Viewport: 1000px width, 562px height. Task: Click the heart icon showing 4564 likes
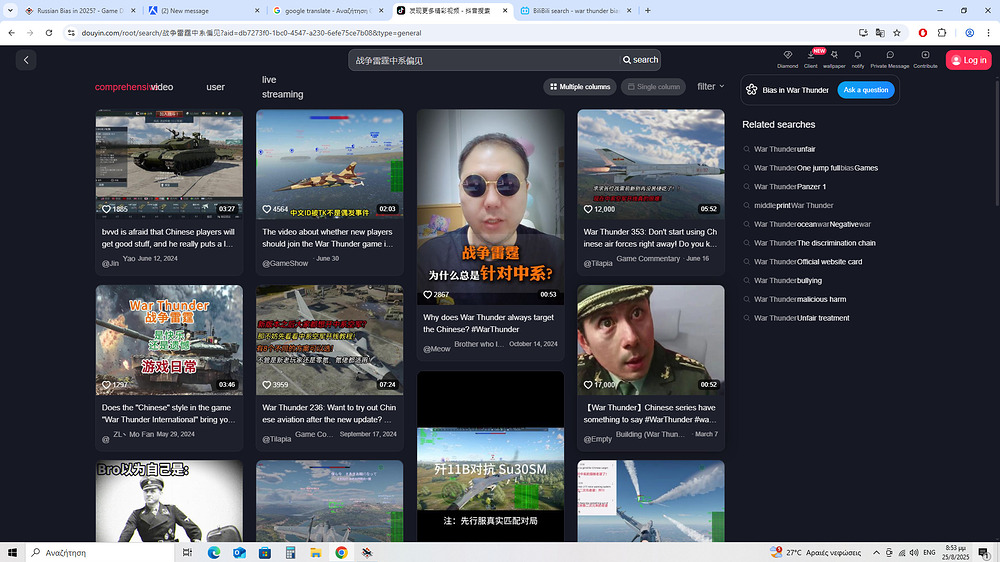[267, 209]
